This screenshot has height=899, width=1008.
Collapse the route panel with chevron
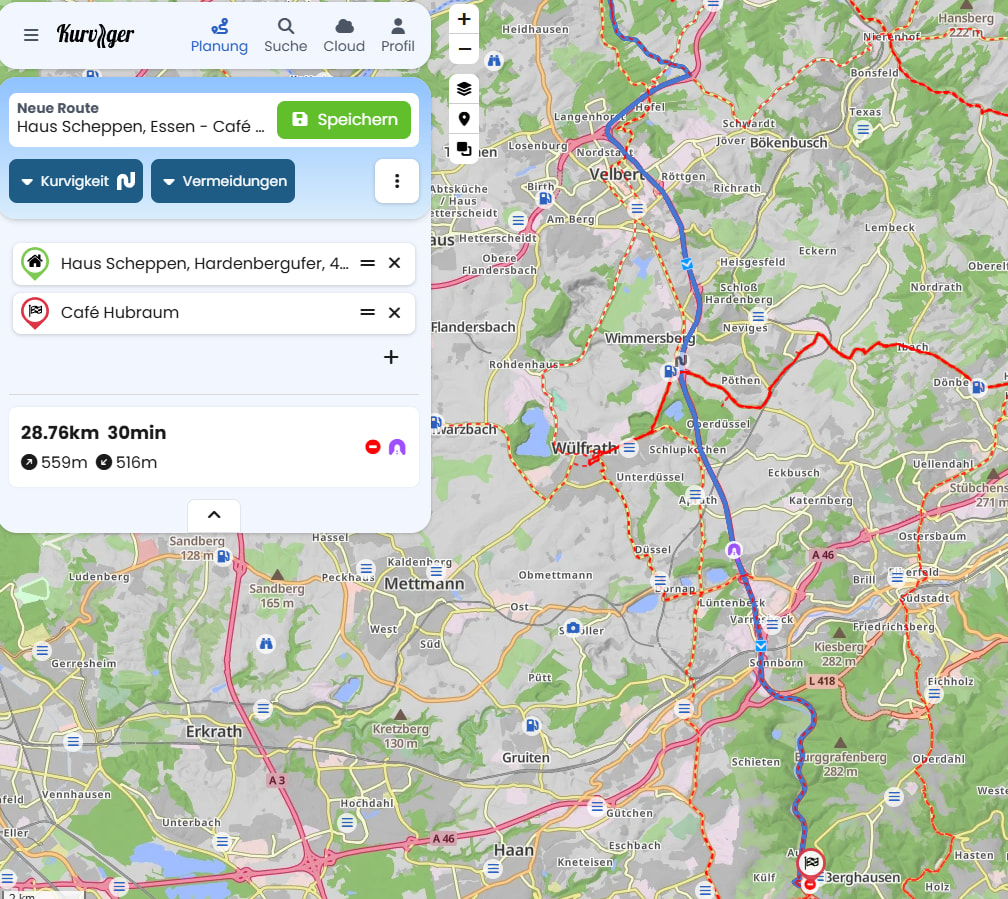214,515
